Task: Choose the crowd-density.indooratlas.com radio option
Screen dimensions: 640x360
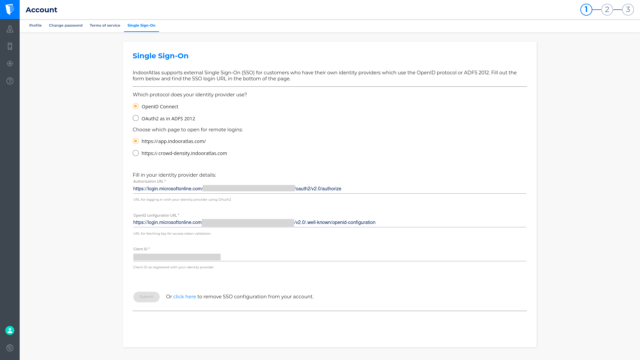Action: point(136,153)
